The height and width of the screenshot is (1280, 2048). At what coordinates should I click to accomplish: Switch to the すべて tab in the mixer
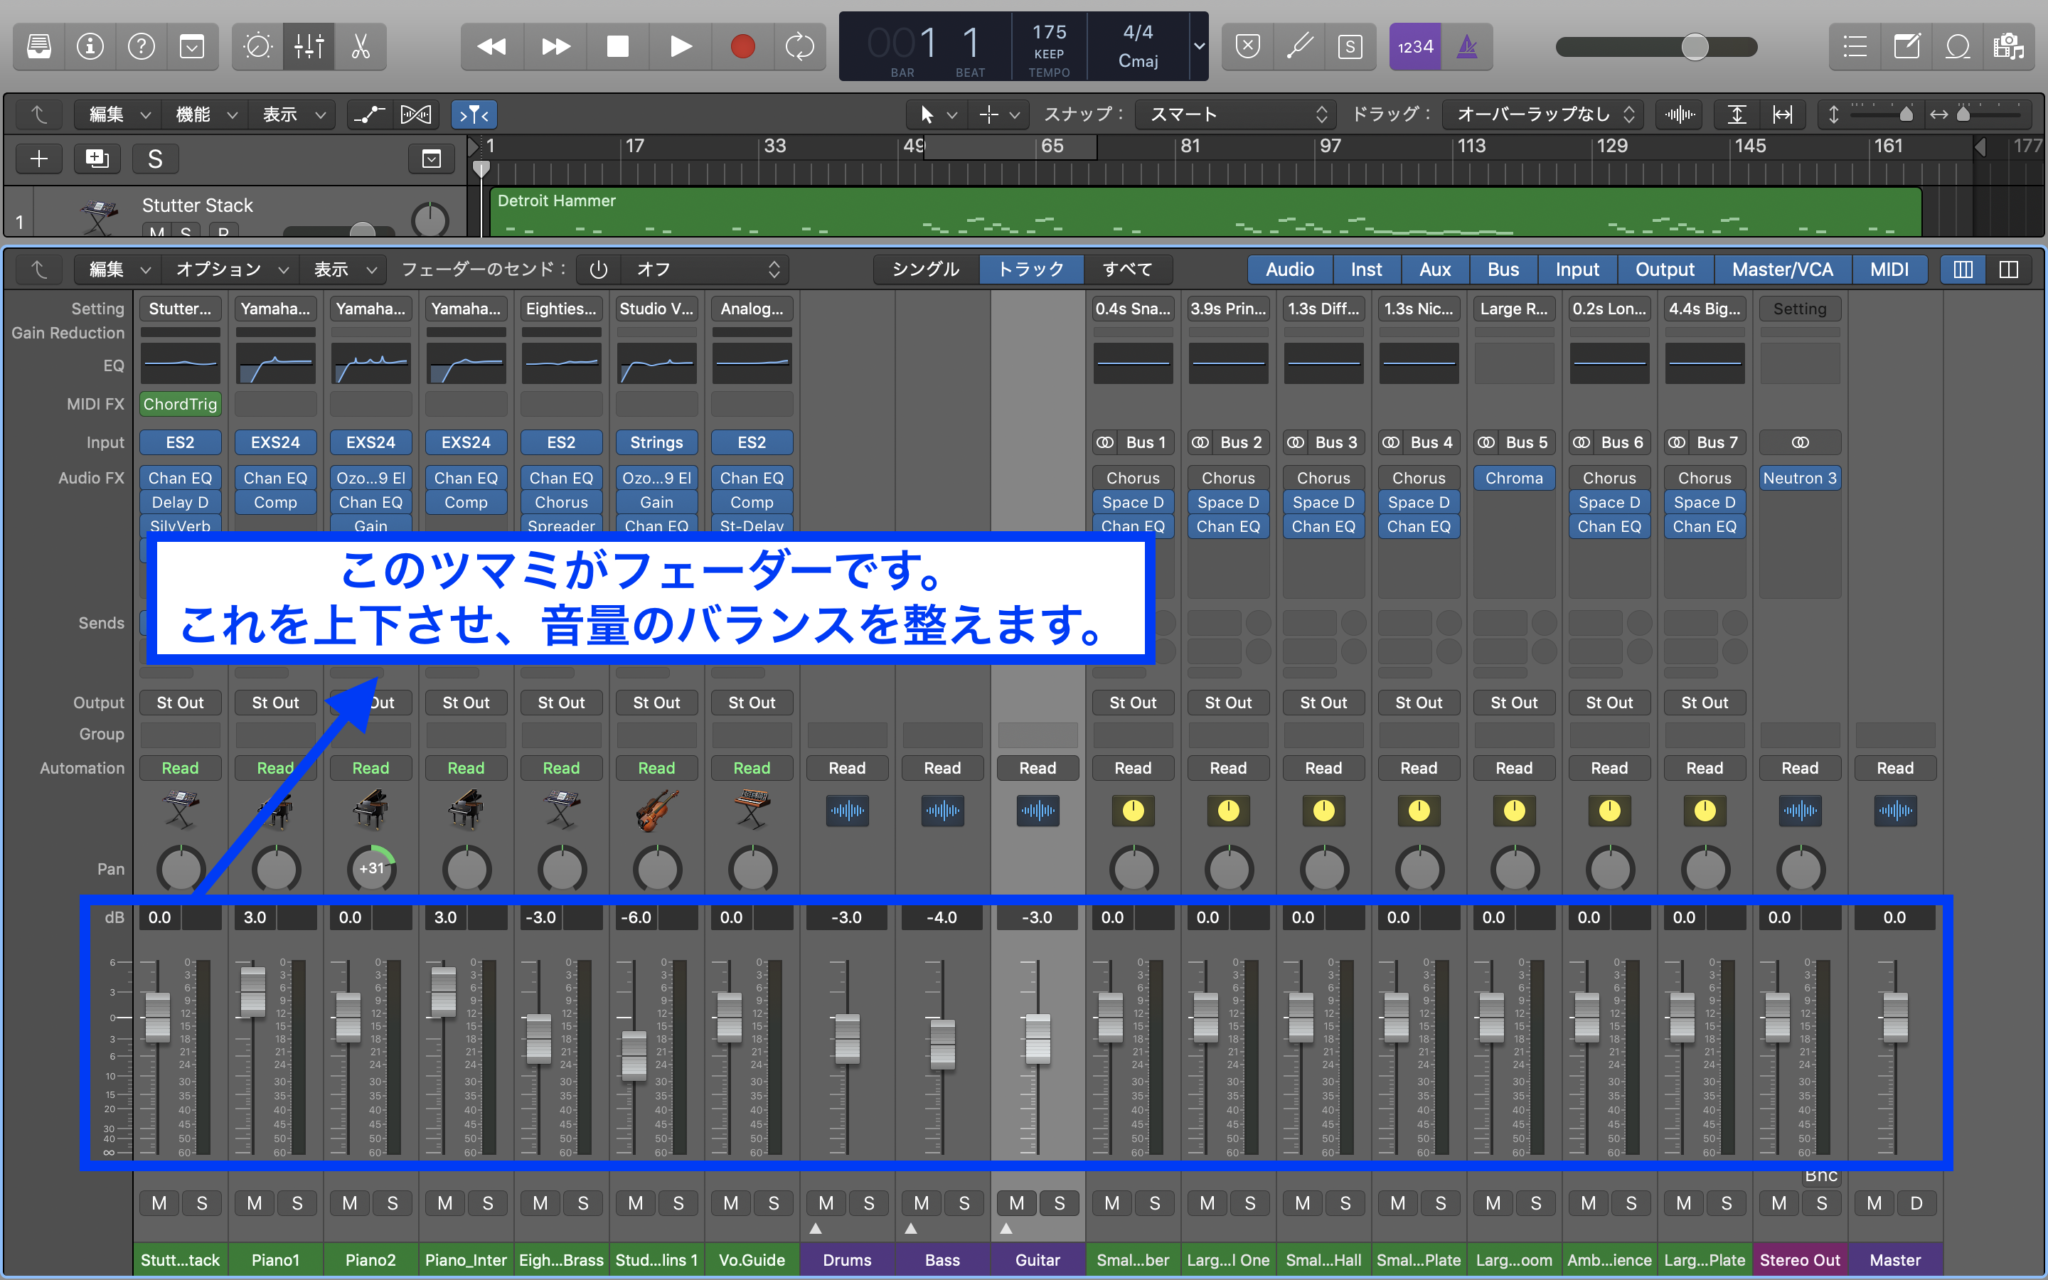(x=1128, y=268)
